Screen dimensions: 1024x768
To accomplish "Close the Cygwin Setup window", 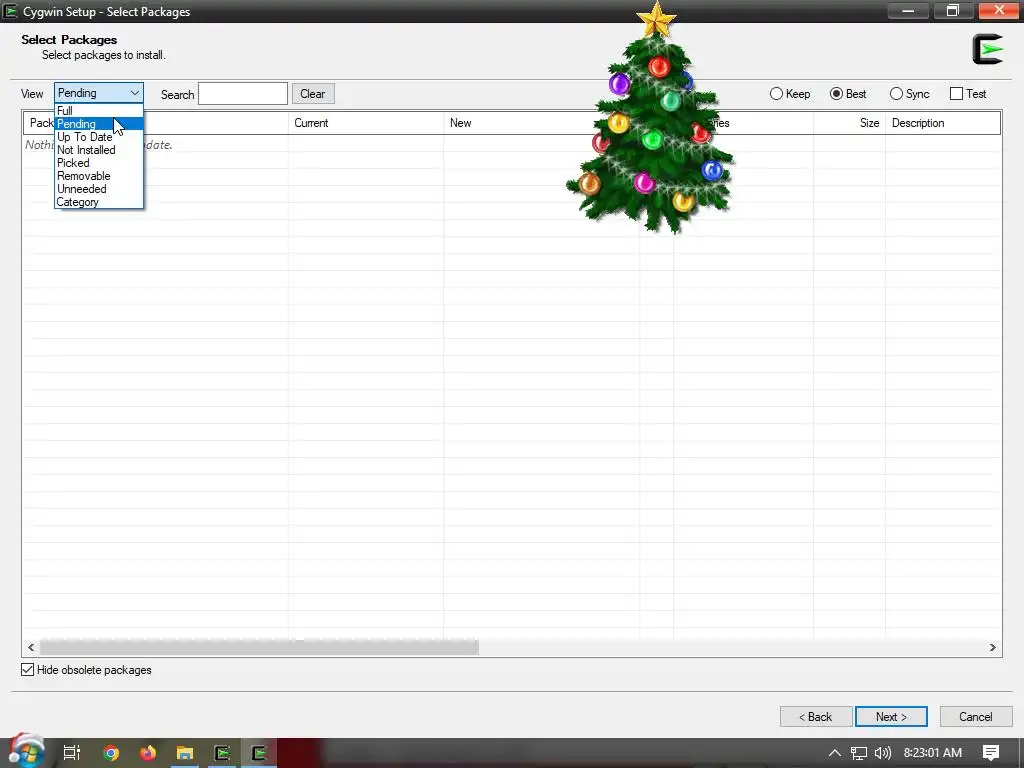I will (x=999, y=10).
